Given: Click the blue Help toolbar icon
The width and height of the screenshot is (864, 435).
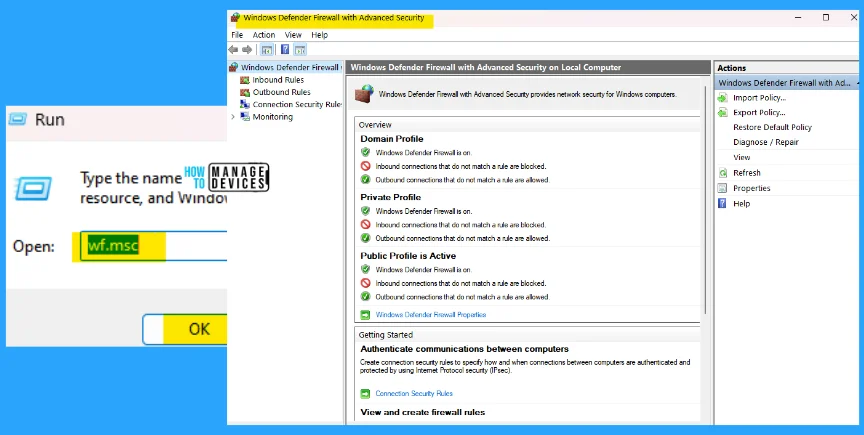Looking at the screenshot, I should pos(285,50).
